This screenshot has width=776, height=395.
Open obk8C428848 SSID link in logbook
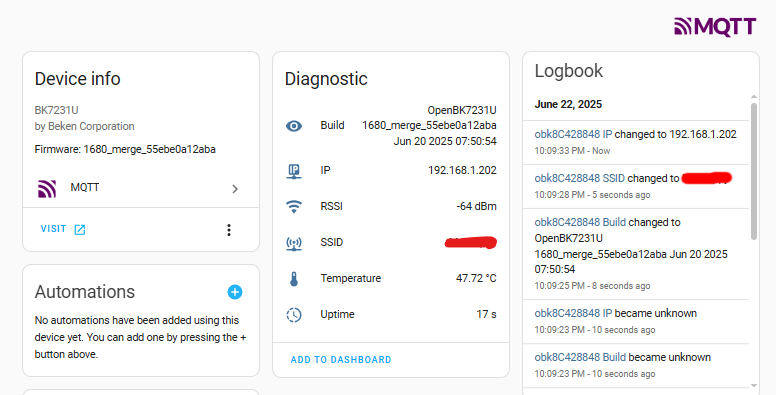pyautogui.click(x=580, y=178)
